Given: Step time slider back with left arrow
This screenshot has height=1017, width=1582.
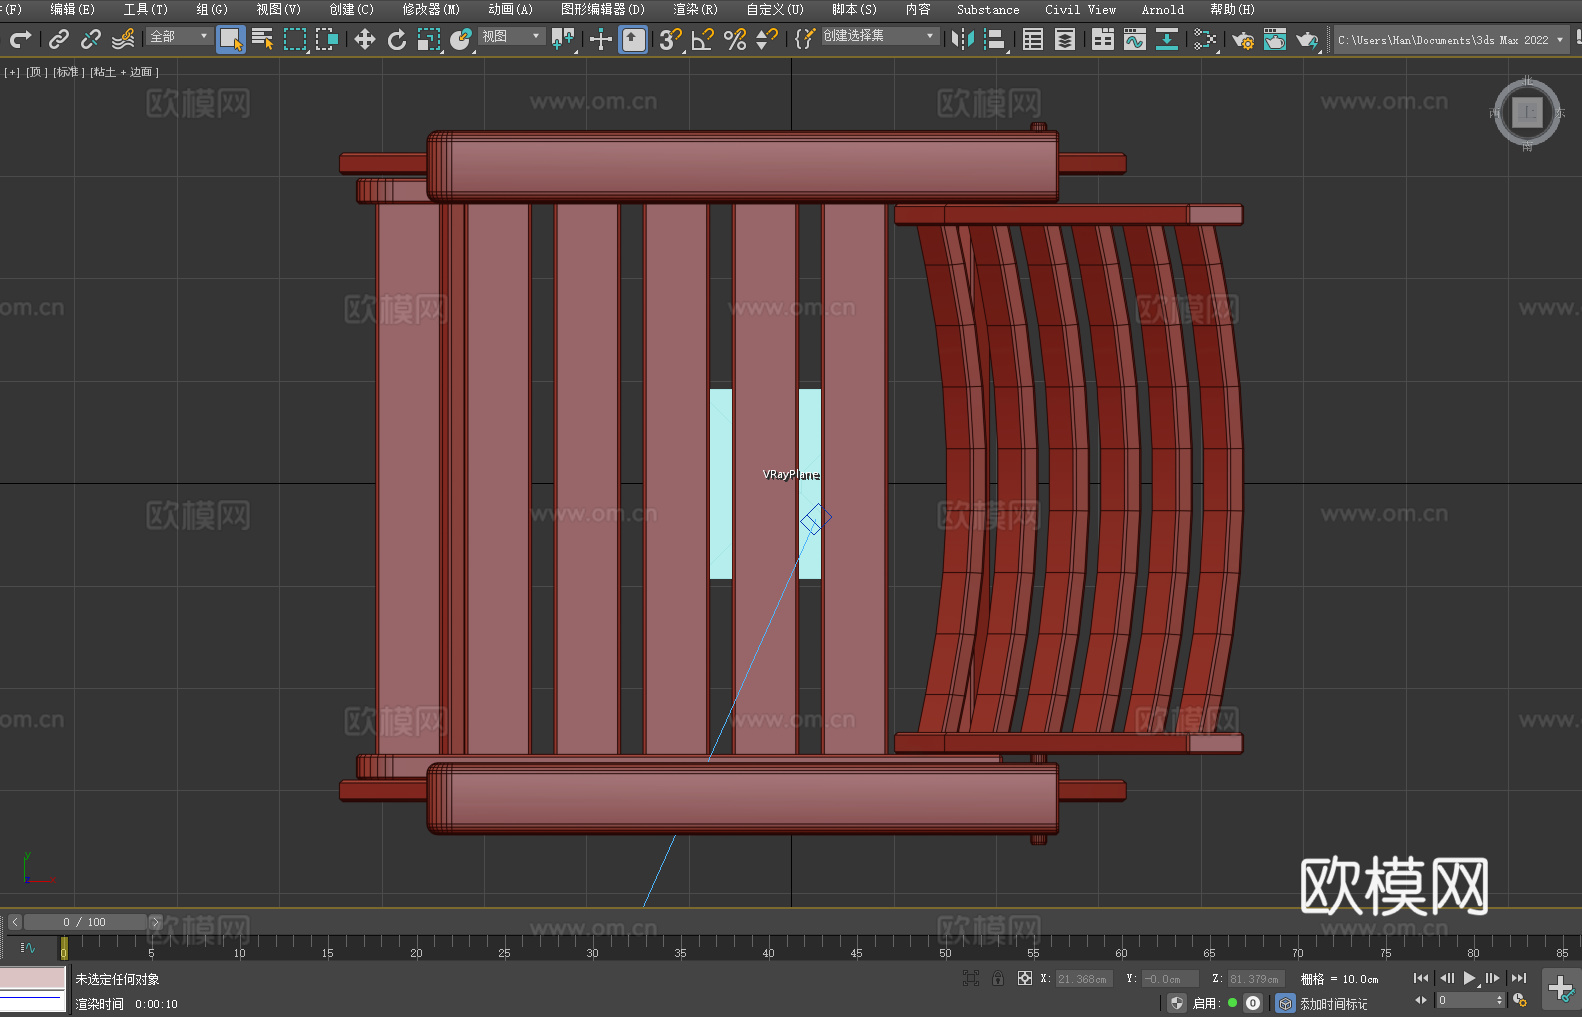Looking at the screenshot, I should coord(14,922).
